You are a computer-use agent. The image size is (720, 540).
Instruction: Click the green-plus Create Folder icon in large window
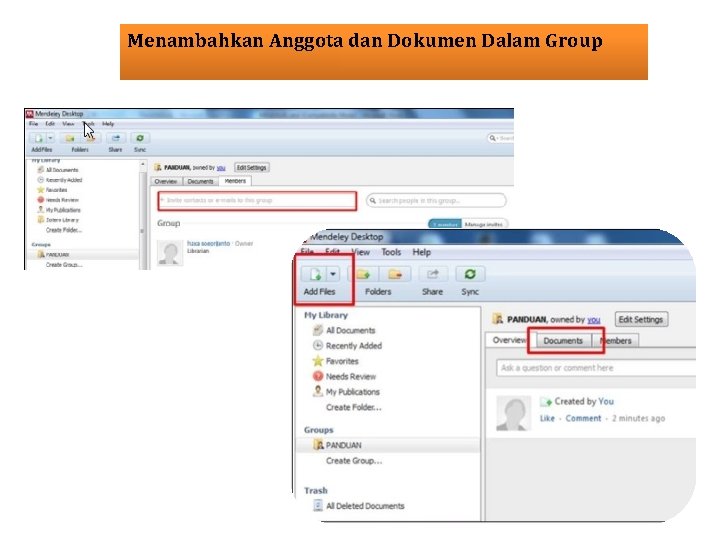pos(363,275)
